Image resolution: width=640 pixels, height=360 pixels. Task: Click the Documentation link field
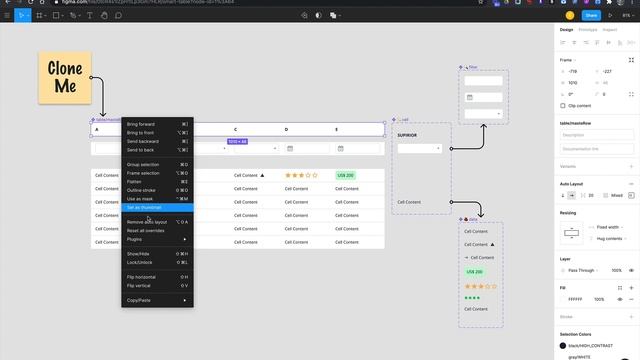(597, 149)
